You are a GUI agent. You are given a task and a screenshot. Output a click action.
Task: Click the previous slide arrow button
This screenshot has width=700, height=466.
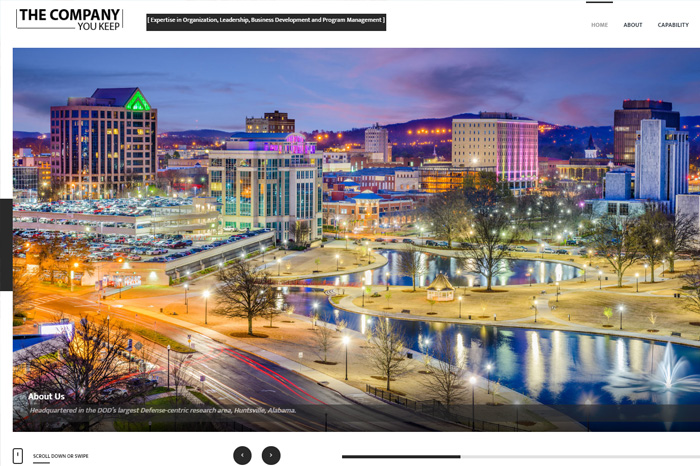242,455
